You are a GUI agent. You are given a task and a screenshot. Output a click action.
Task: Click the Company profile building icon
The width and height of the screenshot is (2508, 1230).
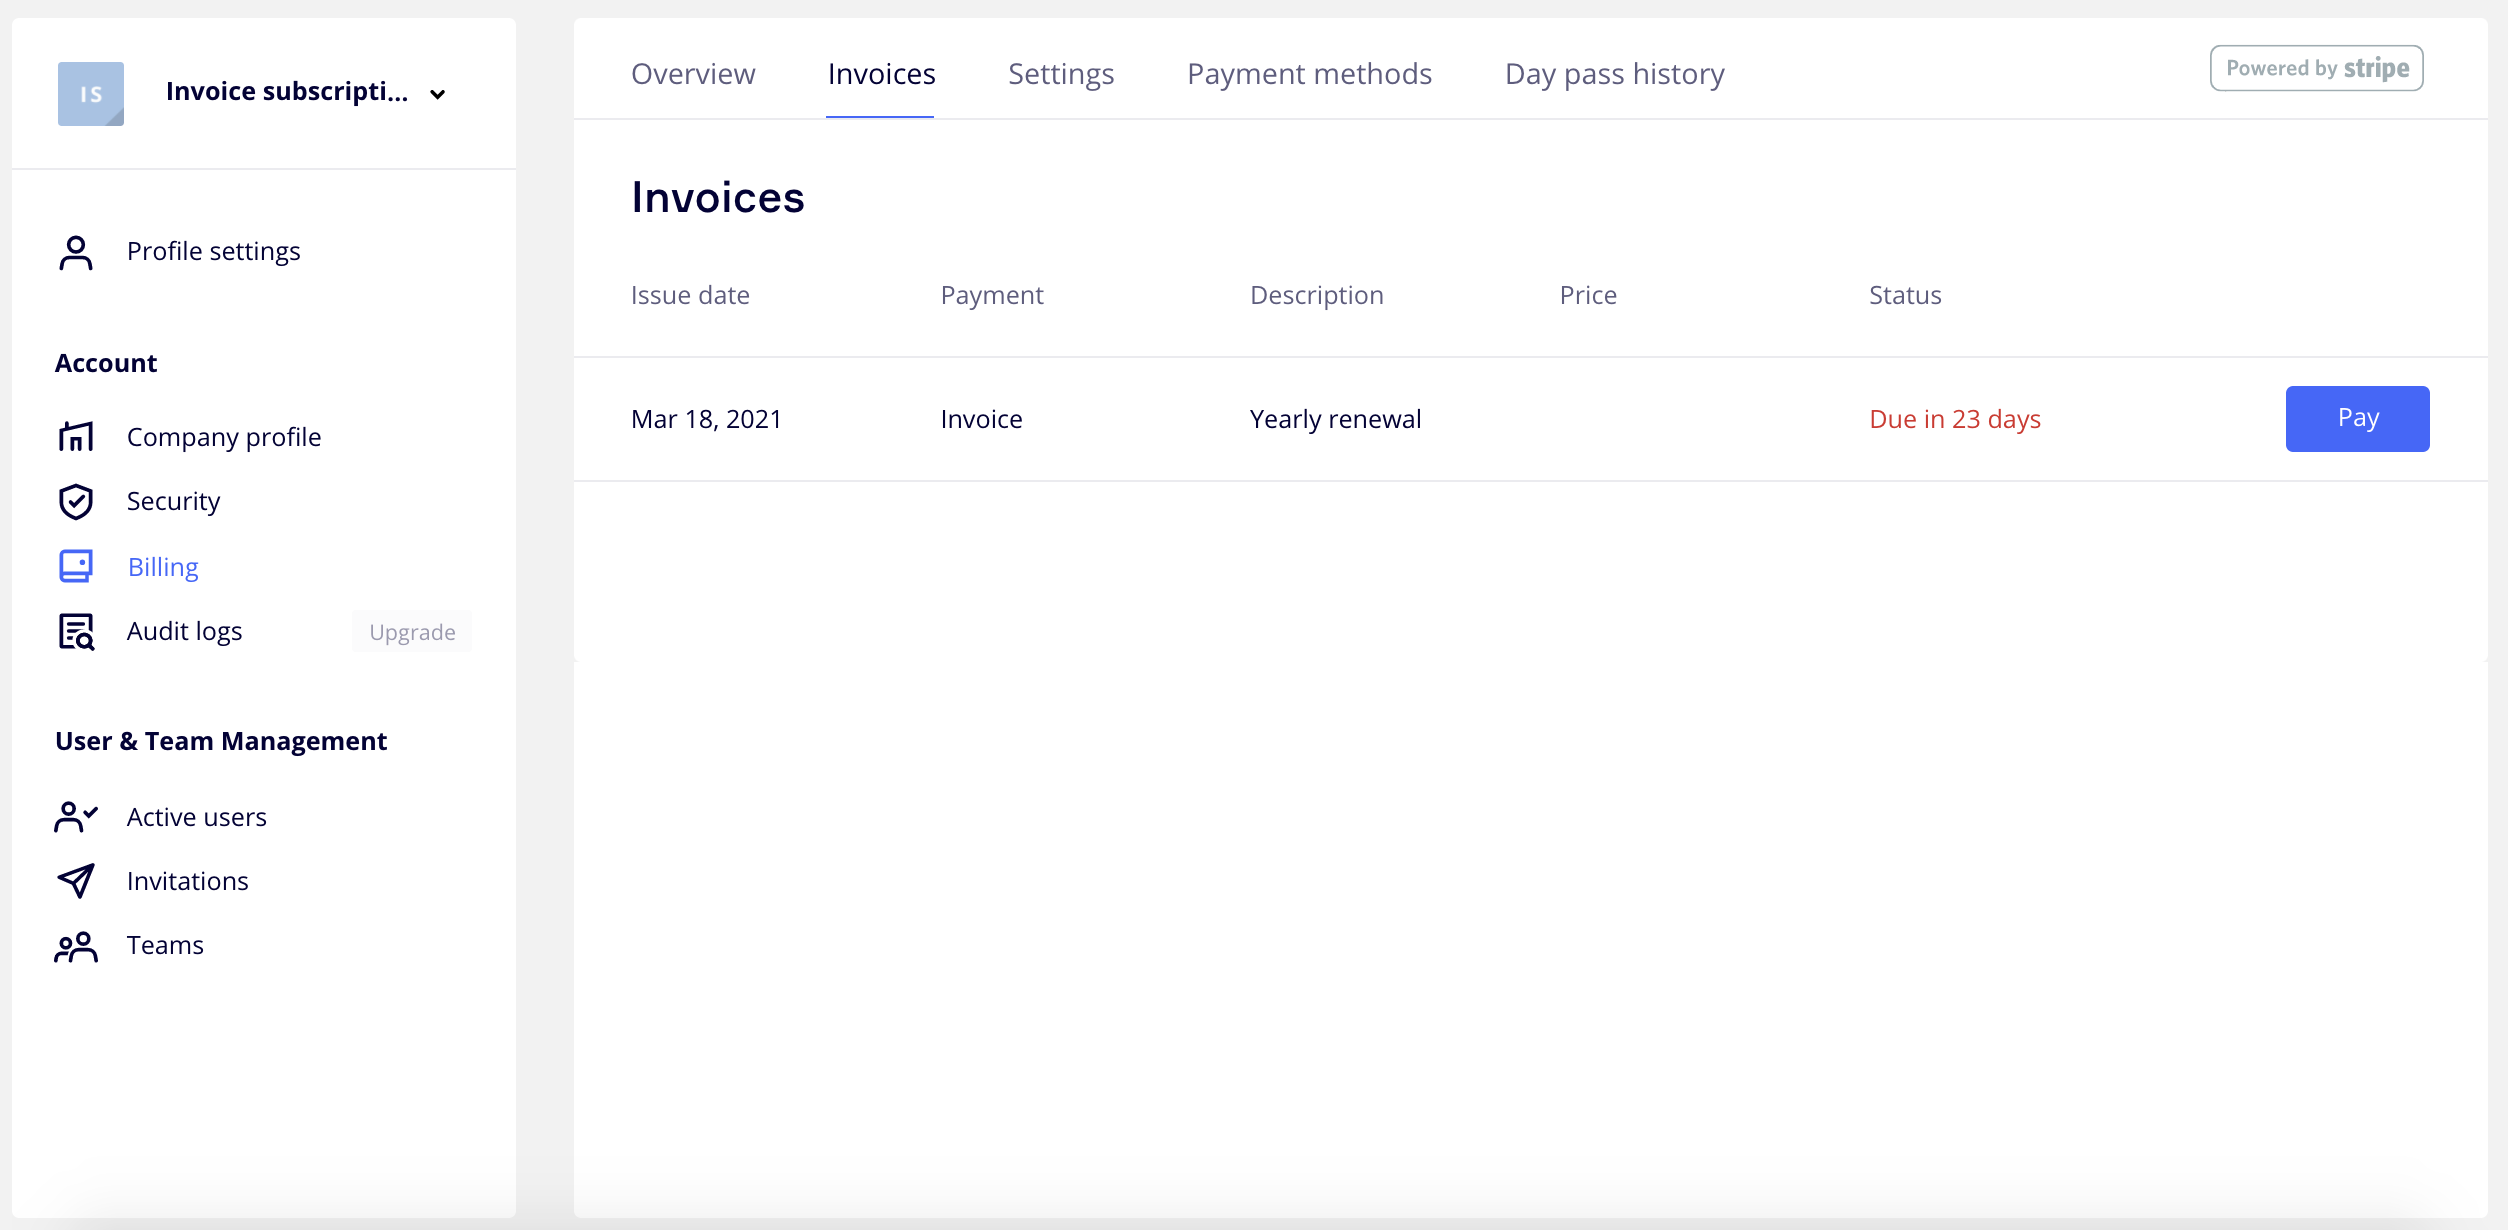coord(76,437)
